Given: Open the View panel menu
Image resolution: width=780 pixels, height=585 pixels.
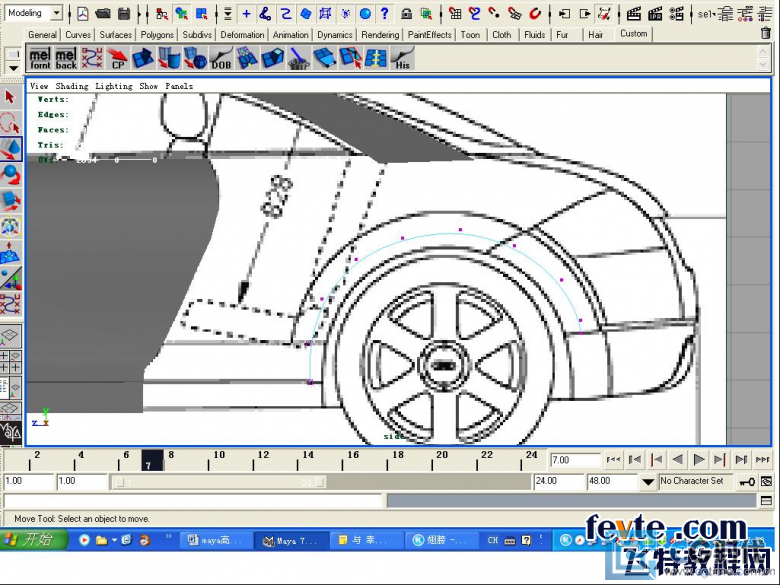Looking at the screenshot, I should [39, 86].
